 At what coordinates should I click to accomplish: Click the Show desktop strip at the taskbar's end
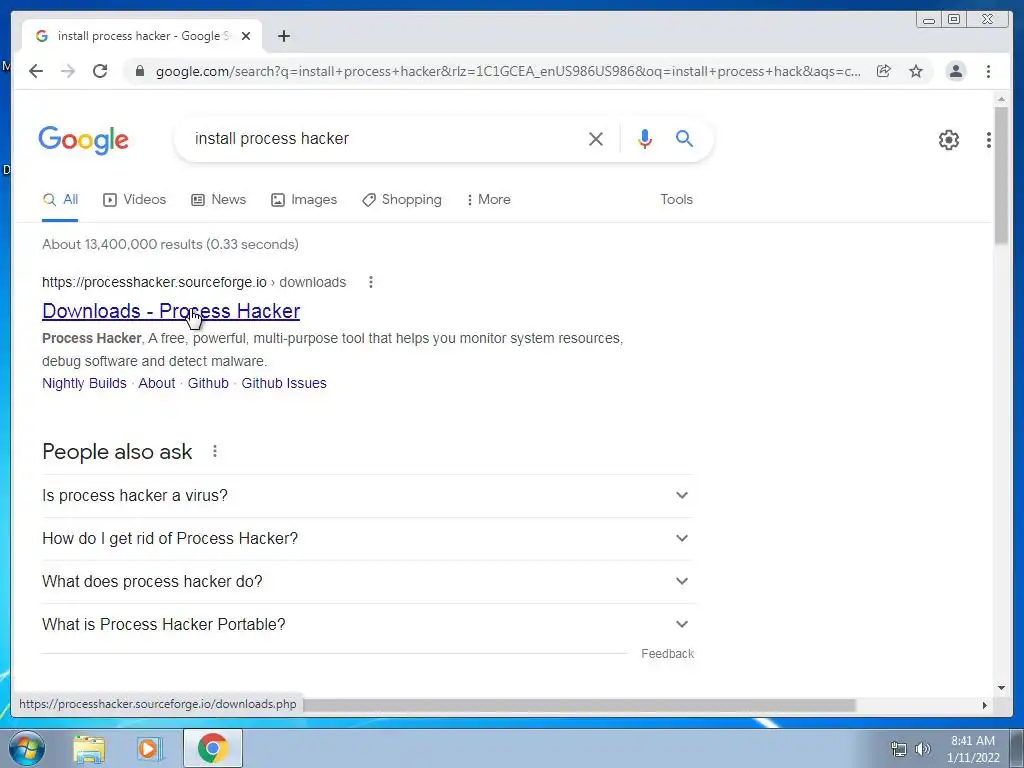[x=1017, y=748]
